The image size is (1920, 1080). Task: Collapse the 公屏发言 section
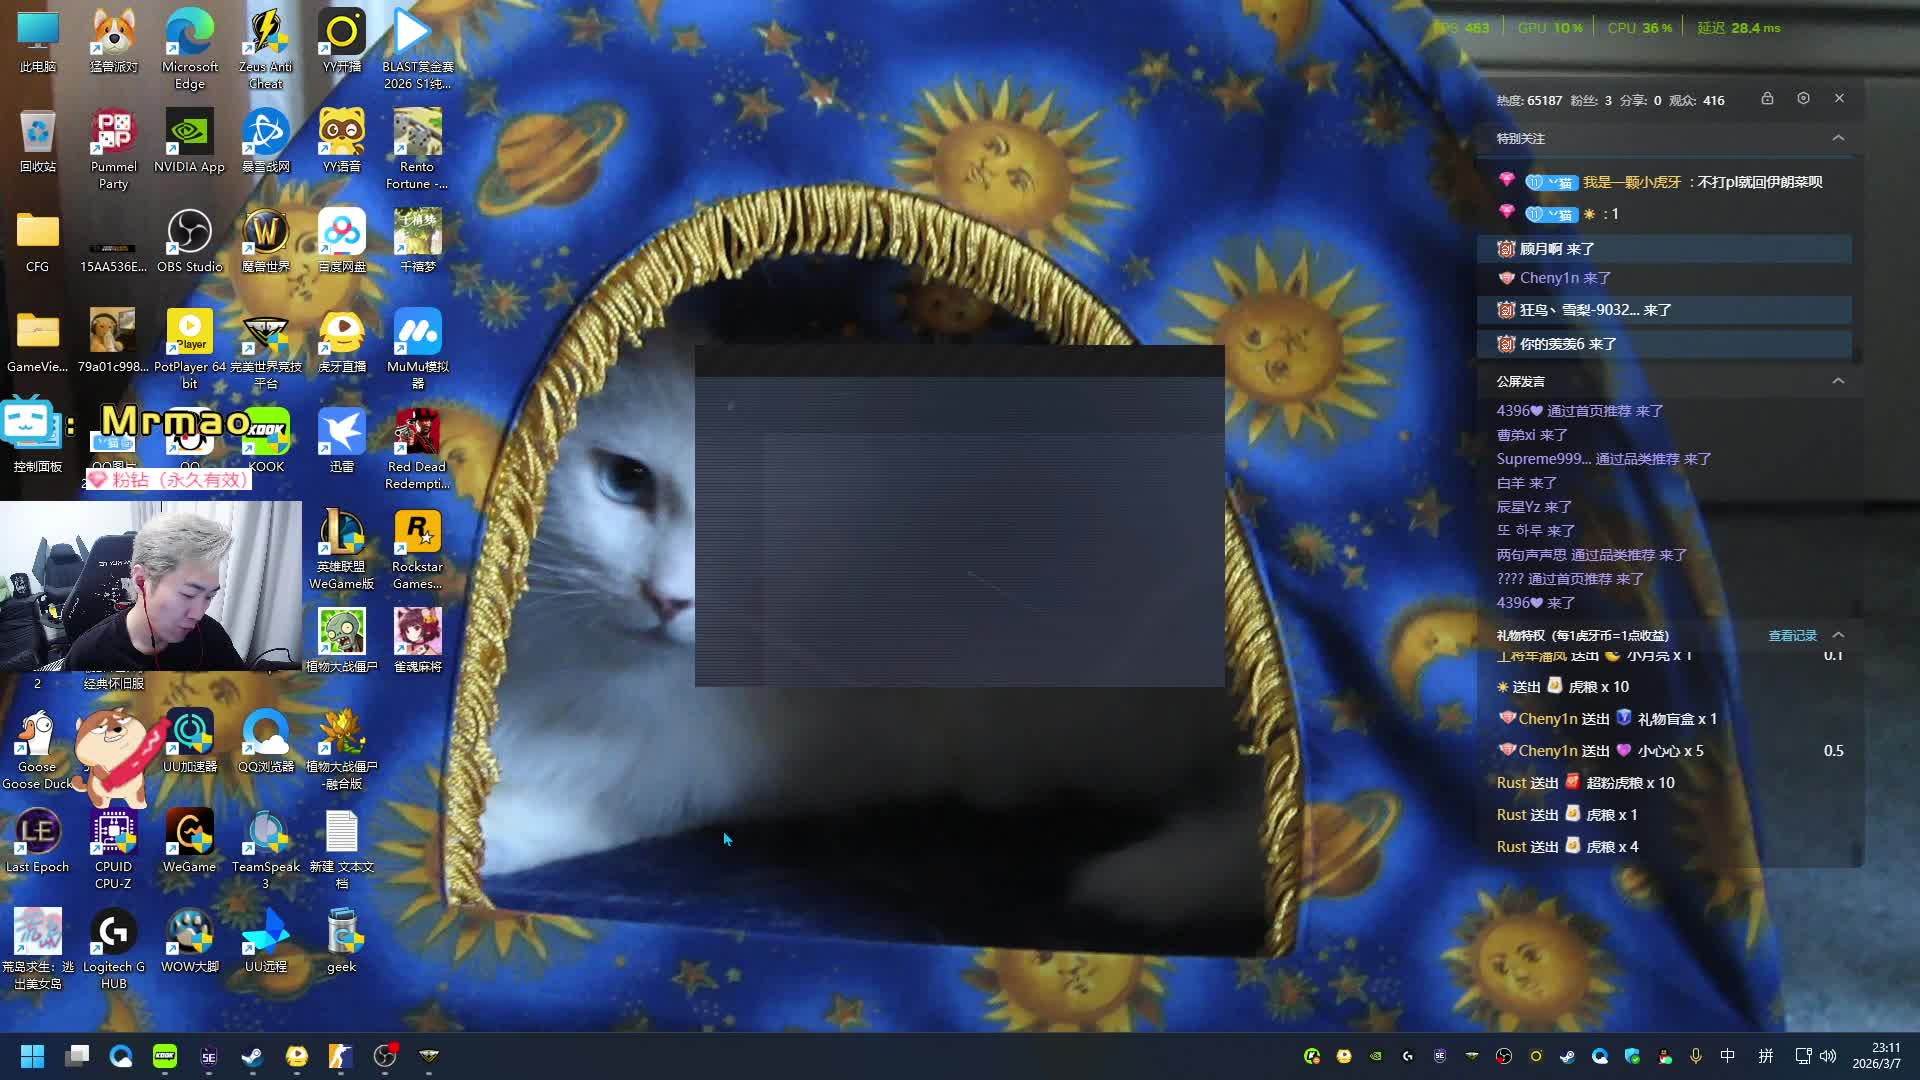(1838, 381)
